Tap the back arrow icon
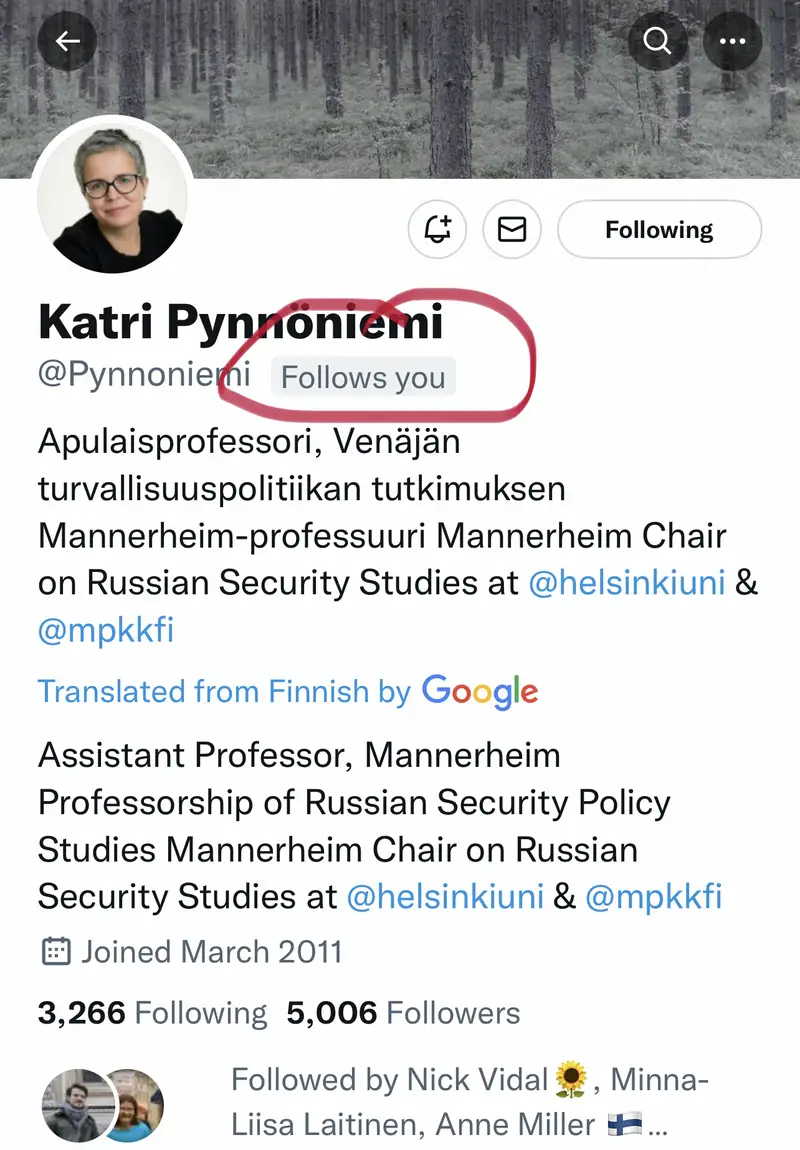800x1150 pixels. point(67,41)
